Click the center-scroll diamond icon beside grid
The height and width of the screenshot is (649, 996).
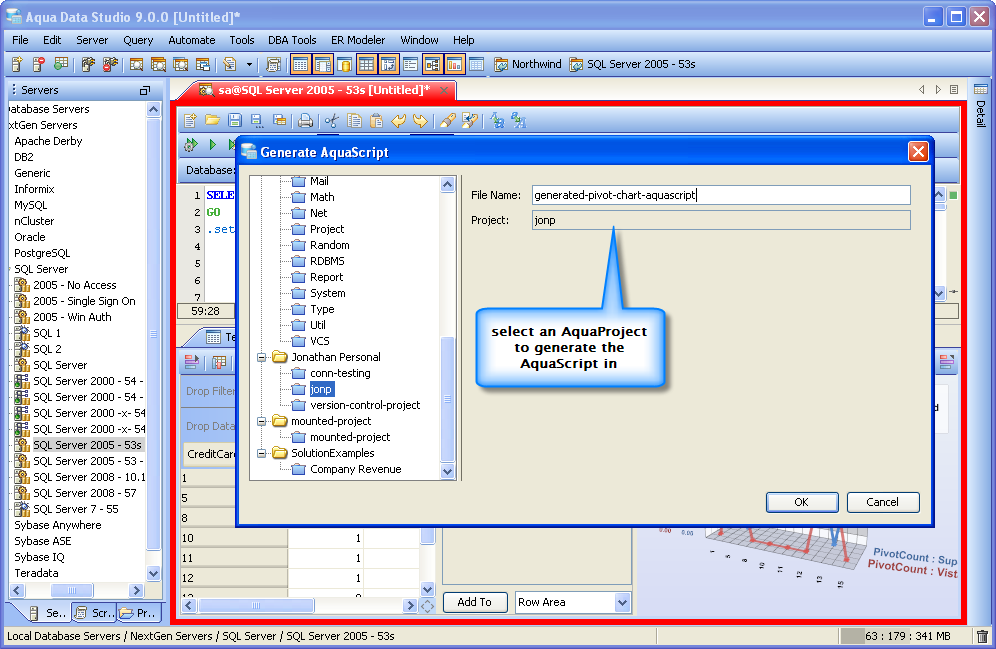tap(427, 606)
